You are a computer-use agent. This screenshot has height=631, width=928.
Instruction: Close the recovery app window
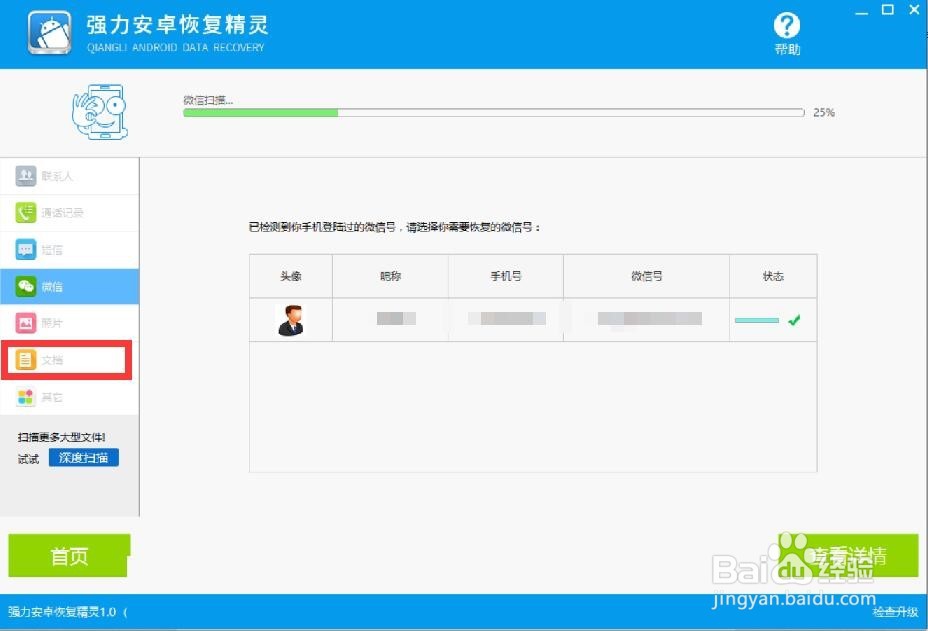(914, 10)
